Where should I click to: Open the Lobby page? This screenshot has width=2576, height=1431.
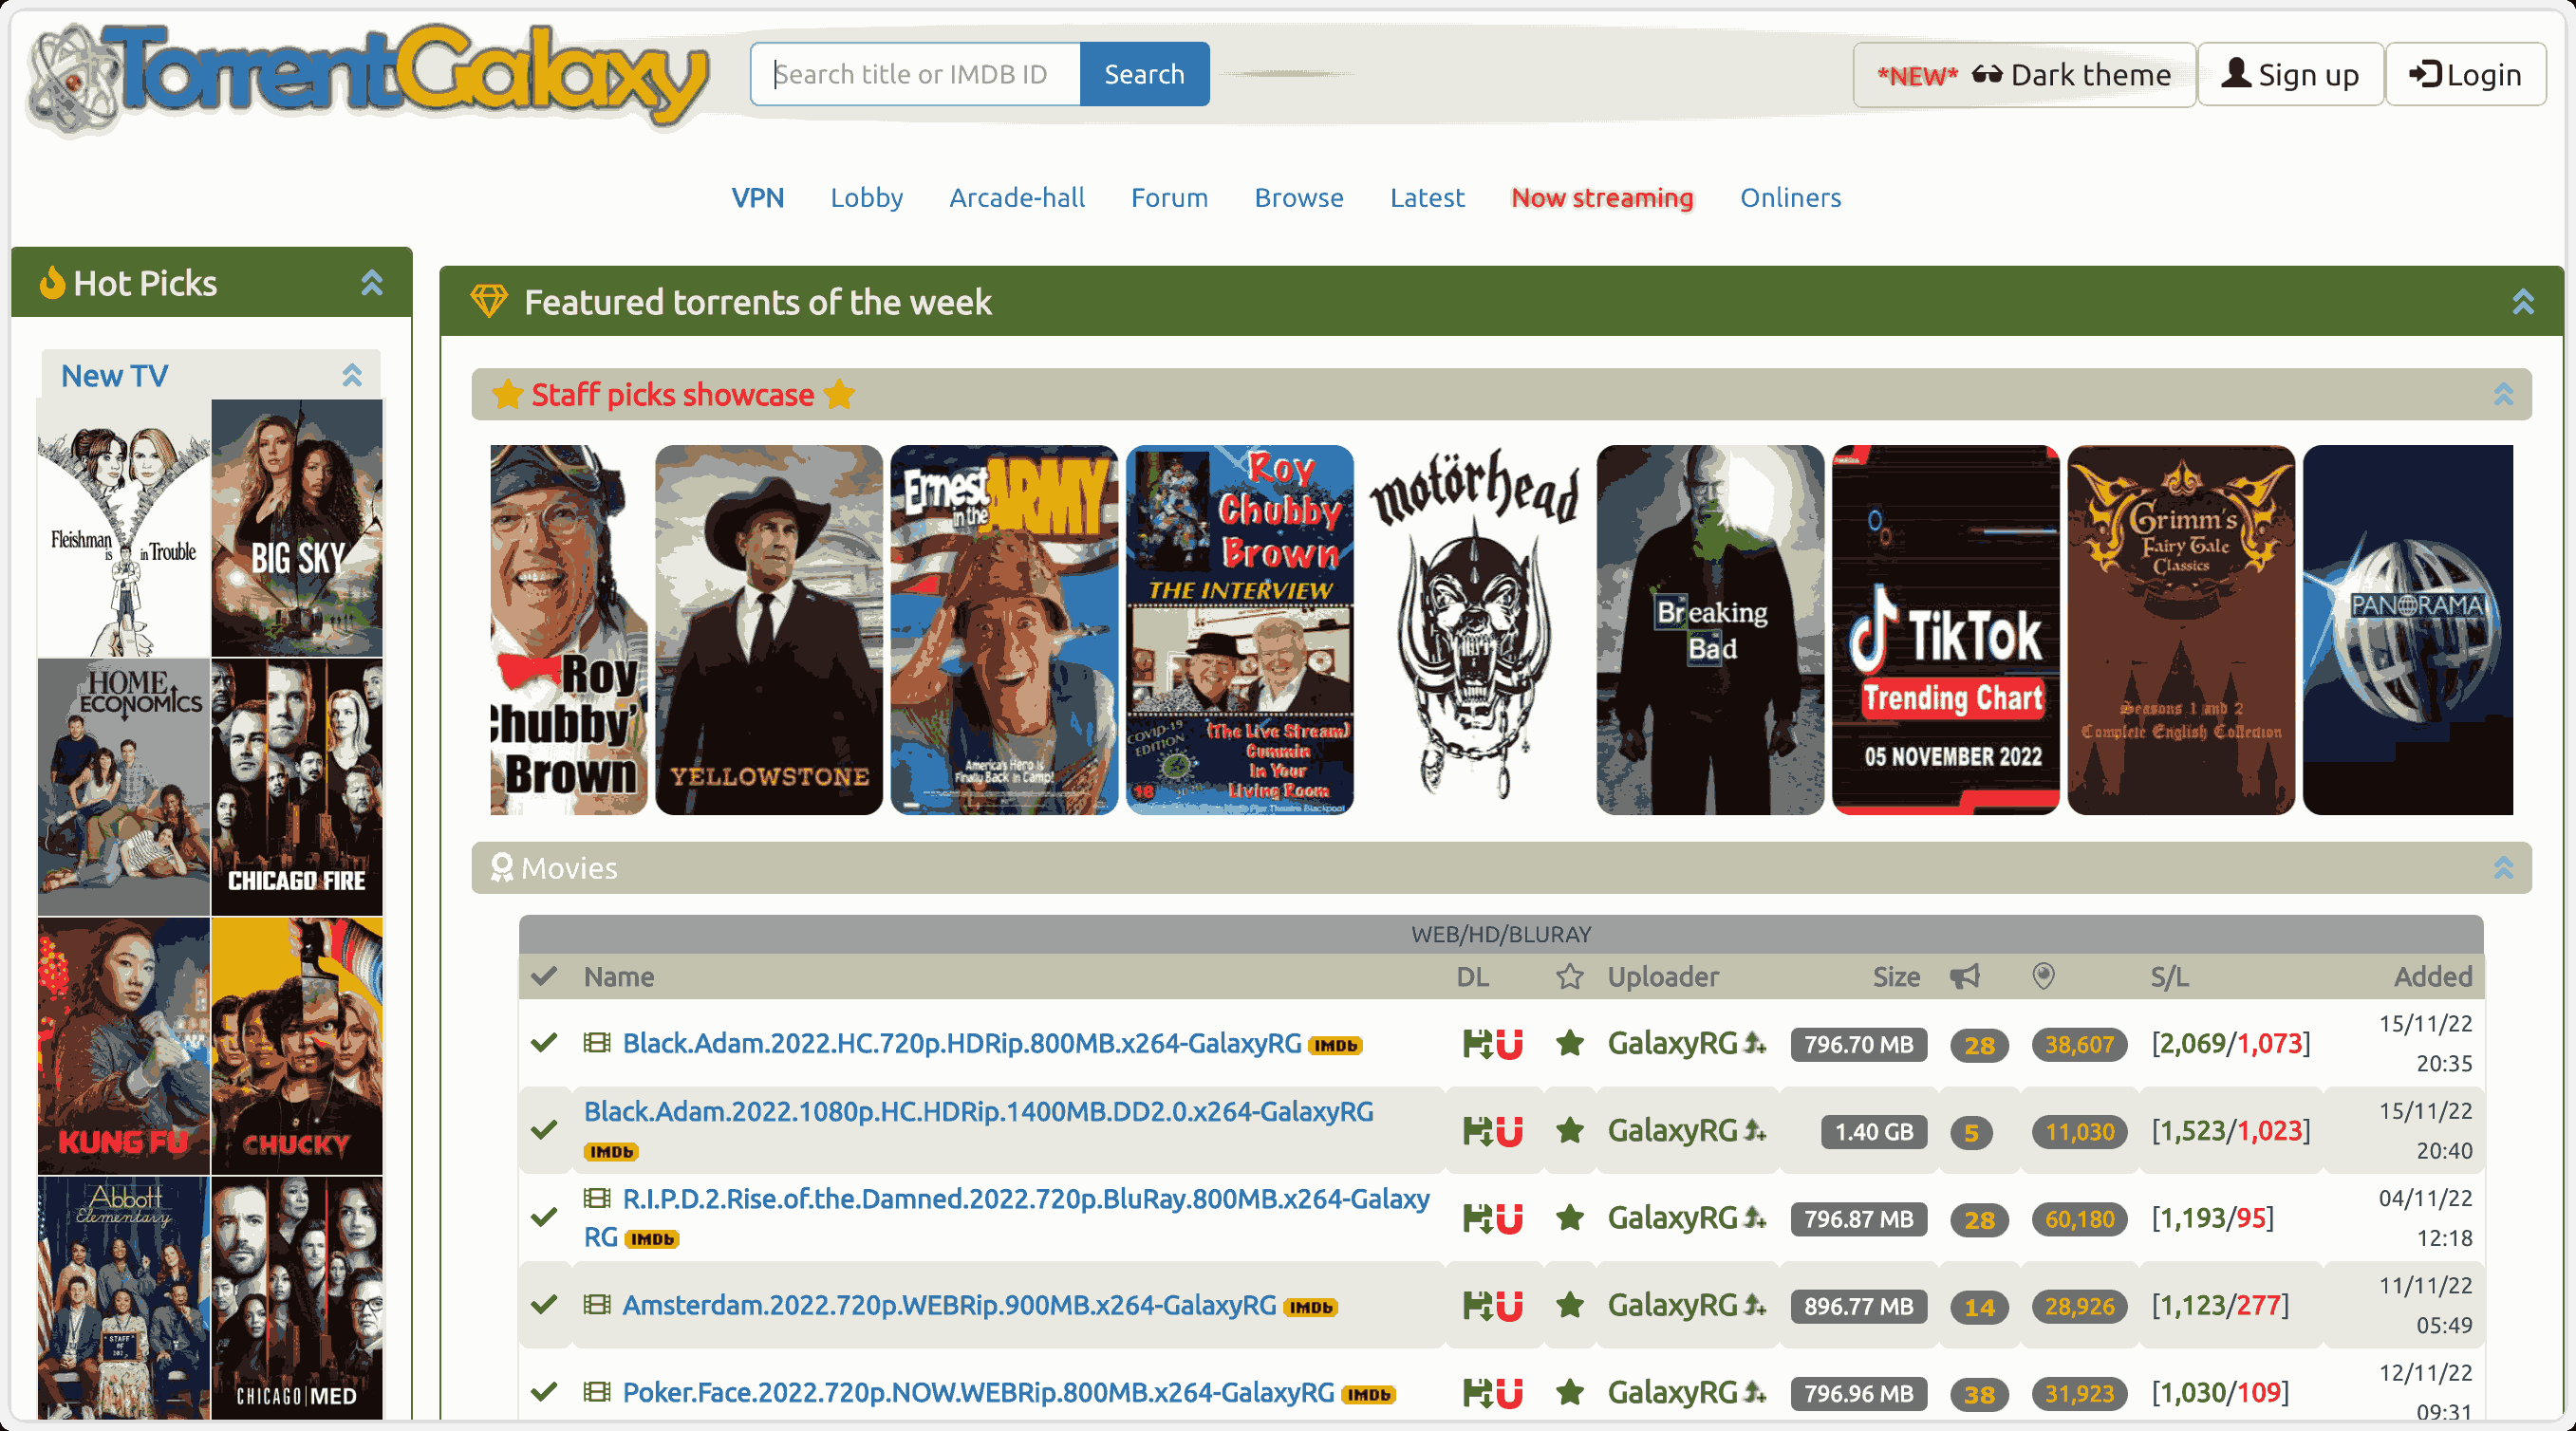(x=866, y=198)
